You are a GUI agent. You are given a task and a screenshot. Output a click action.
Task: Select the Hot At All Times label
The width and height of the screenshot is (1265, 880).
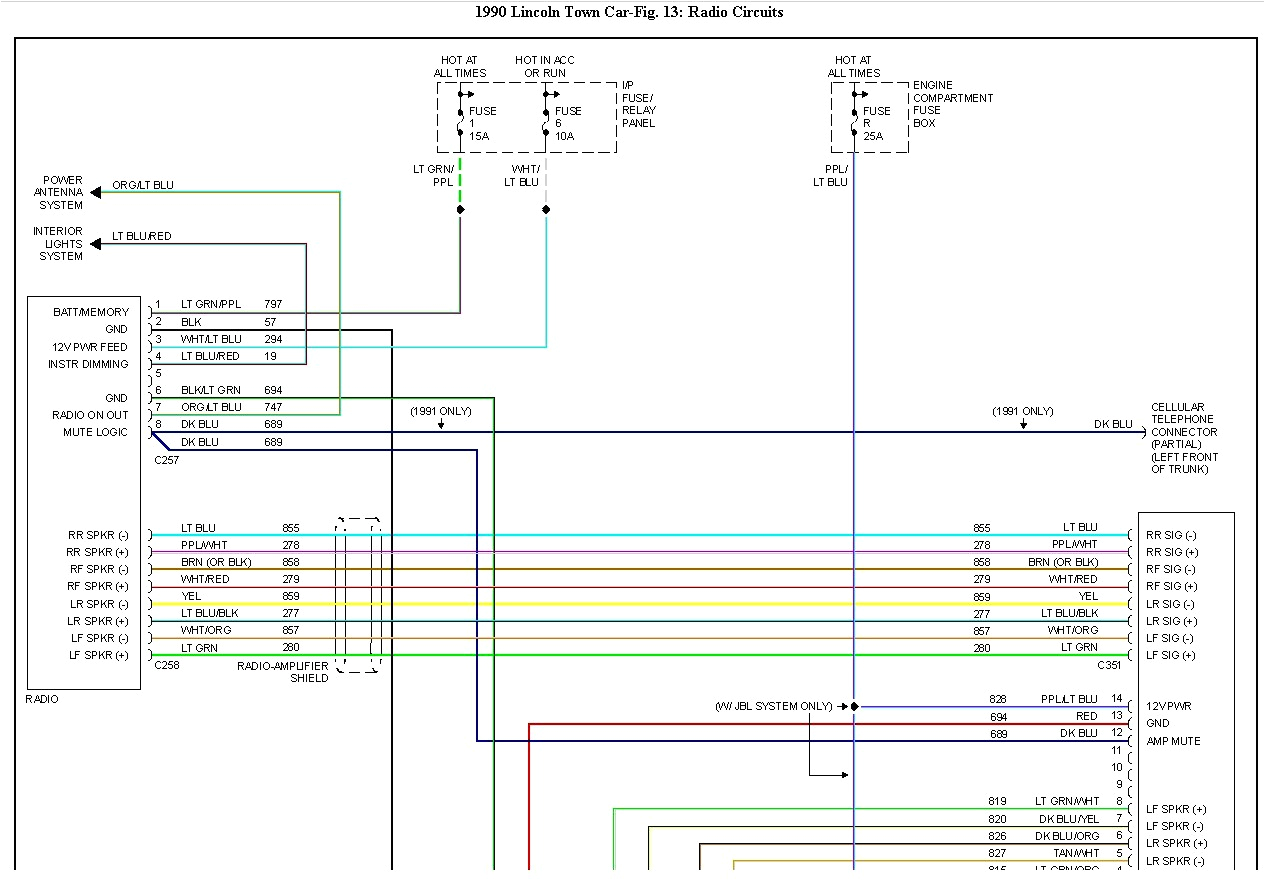point(459,66)
